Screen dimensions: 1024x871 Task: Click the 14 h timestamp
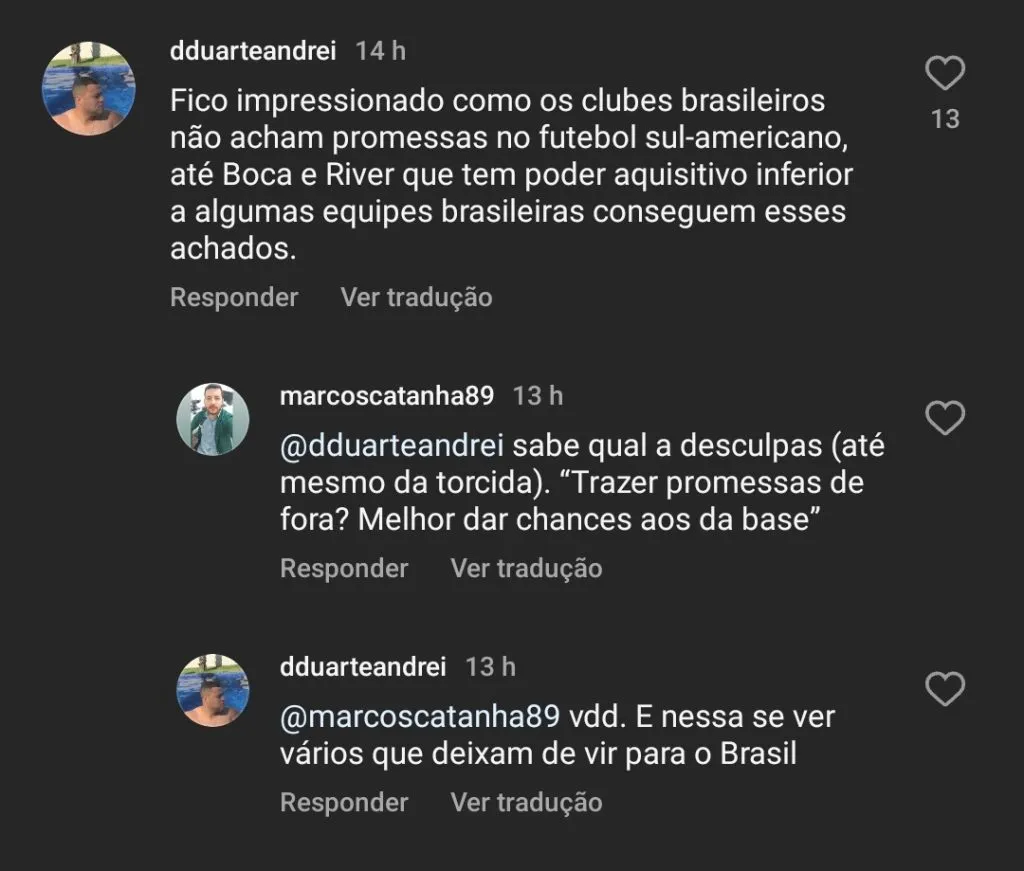pyautogui.click(x=381, y=51)
